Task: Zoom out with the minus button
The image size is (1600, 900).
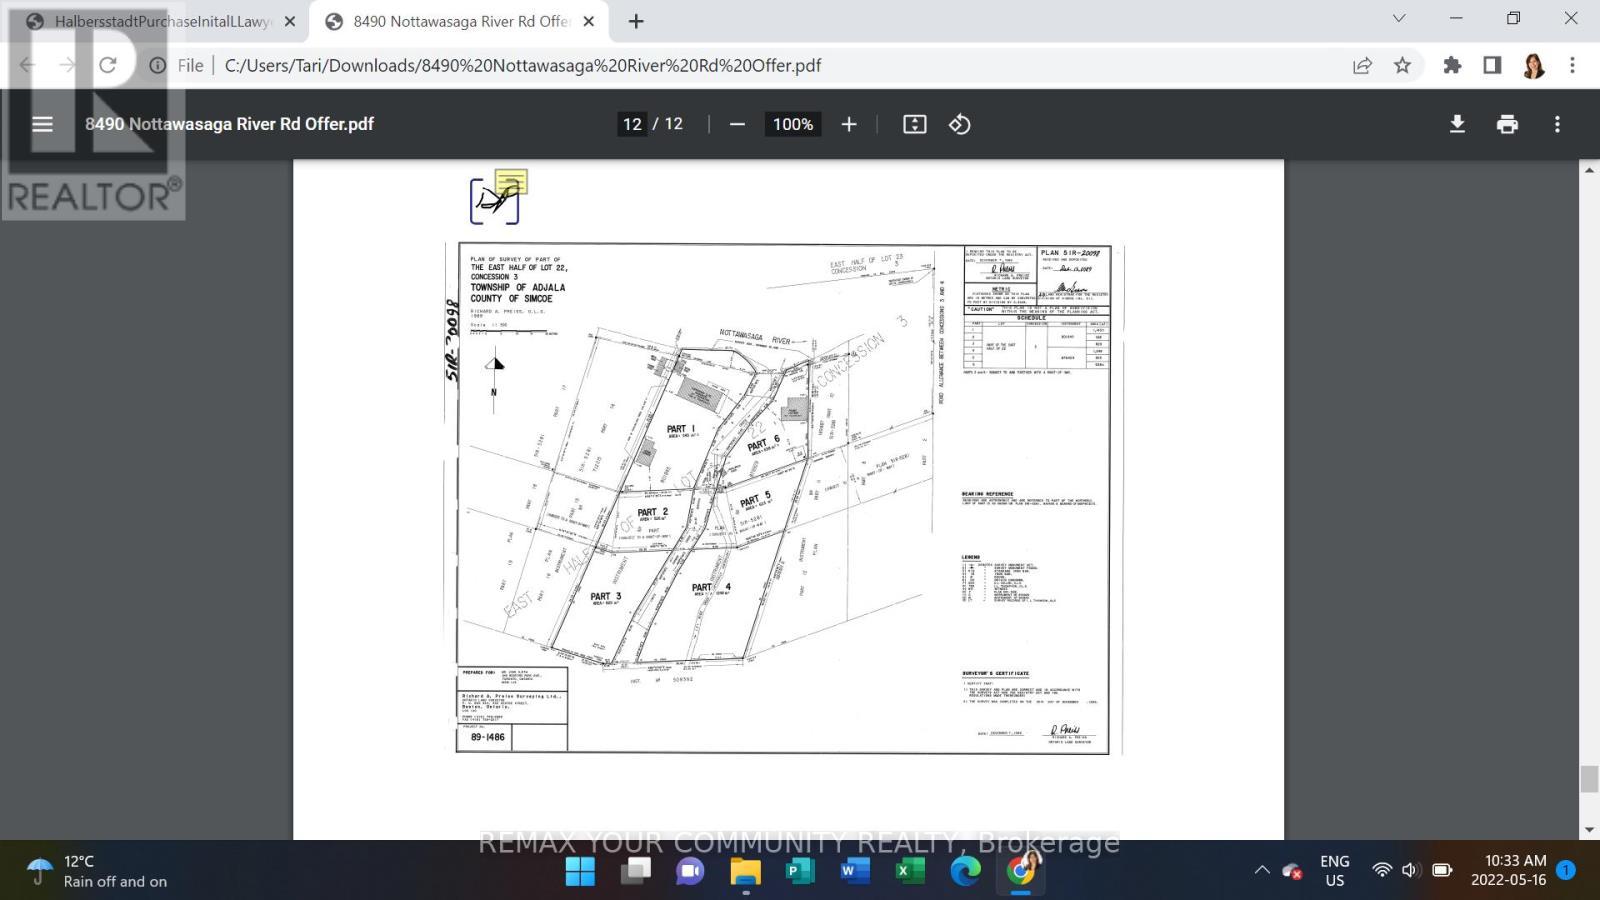Action: (x=737, y=124)
